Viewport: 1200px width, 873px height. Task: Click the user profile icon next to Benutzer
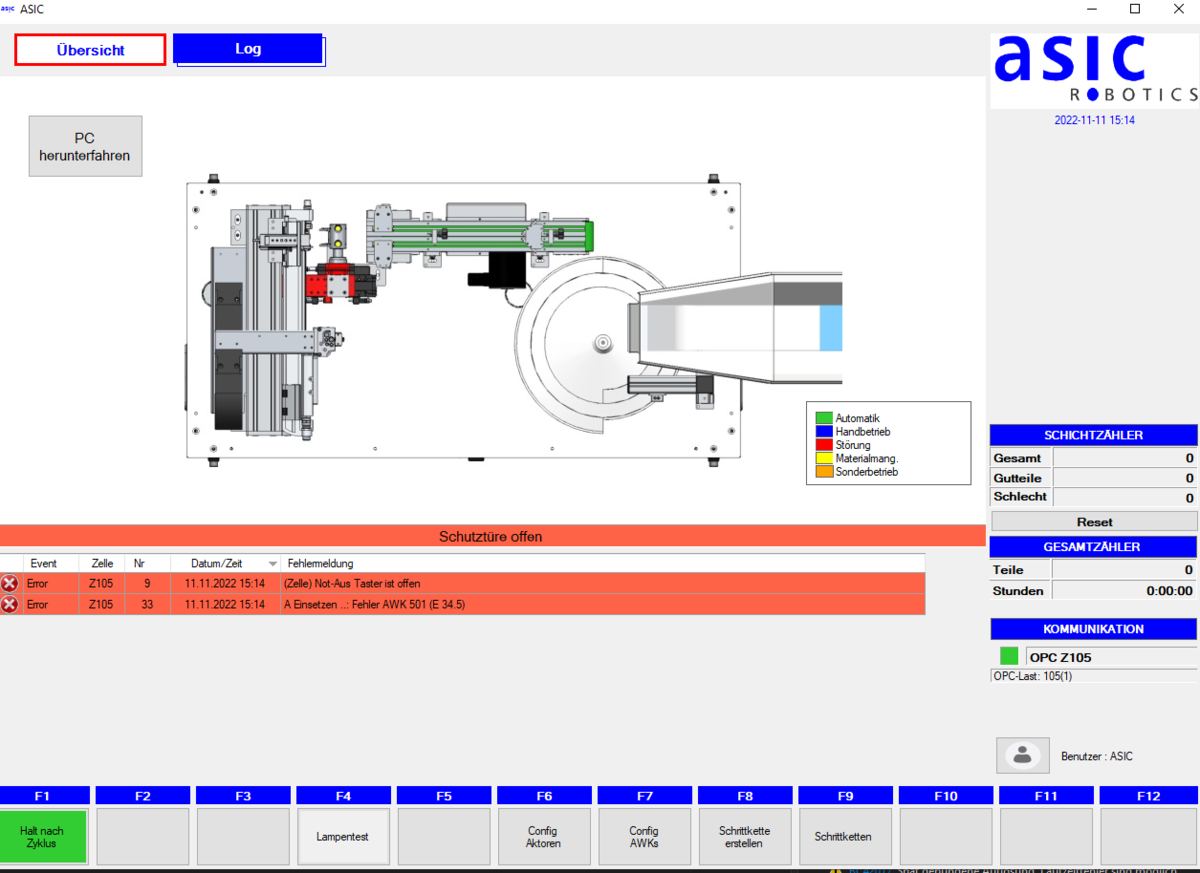pos(1022,756)
